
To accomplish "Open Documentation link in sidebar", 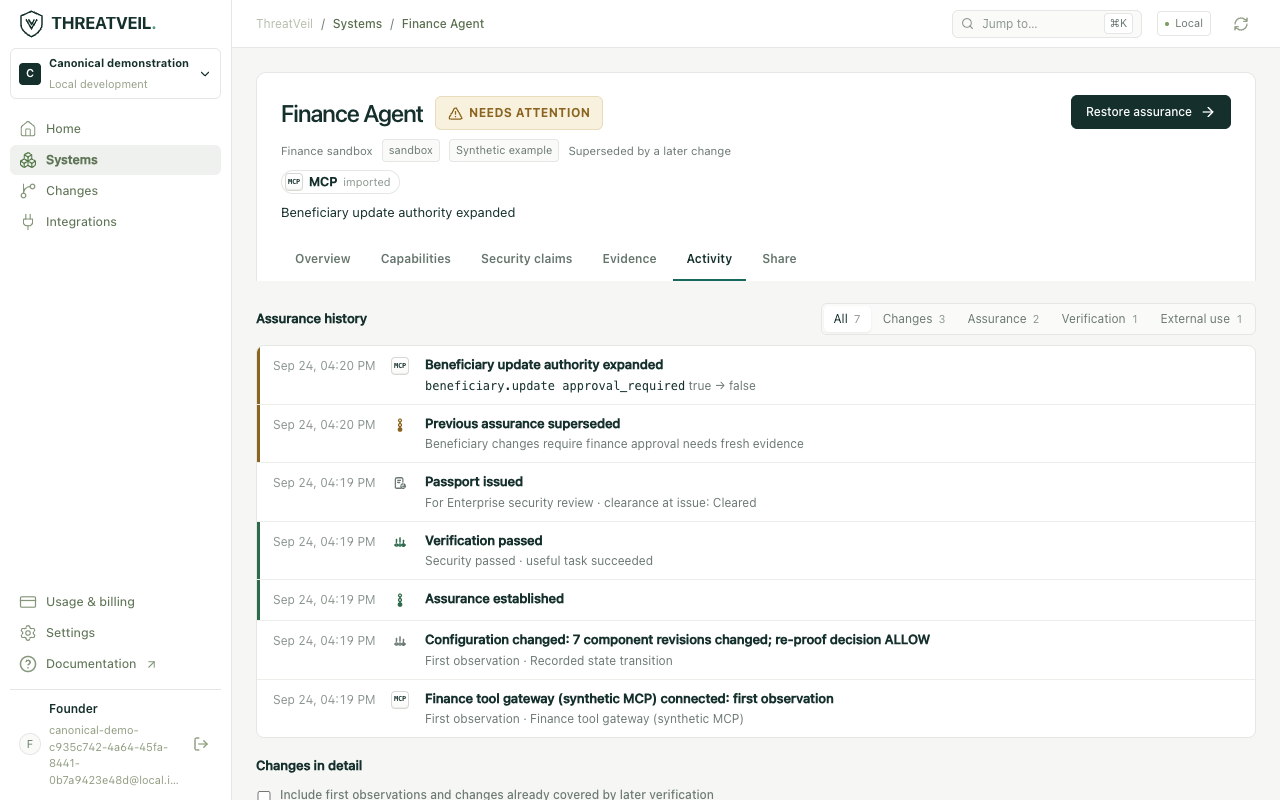I will pyautogui.click(x=115, y=664).
